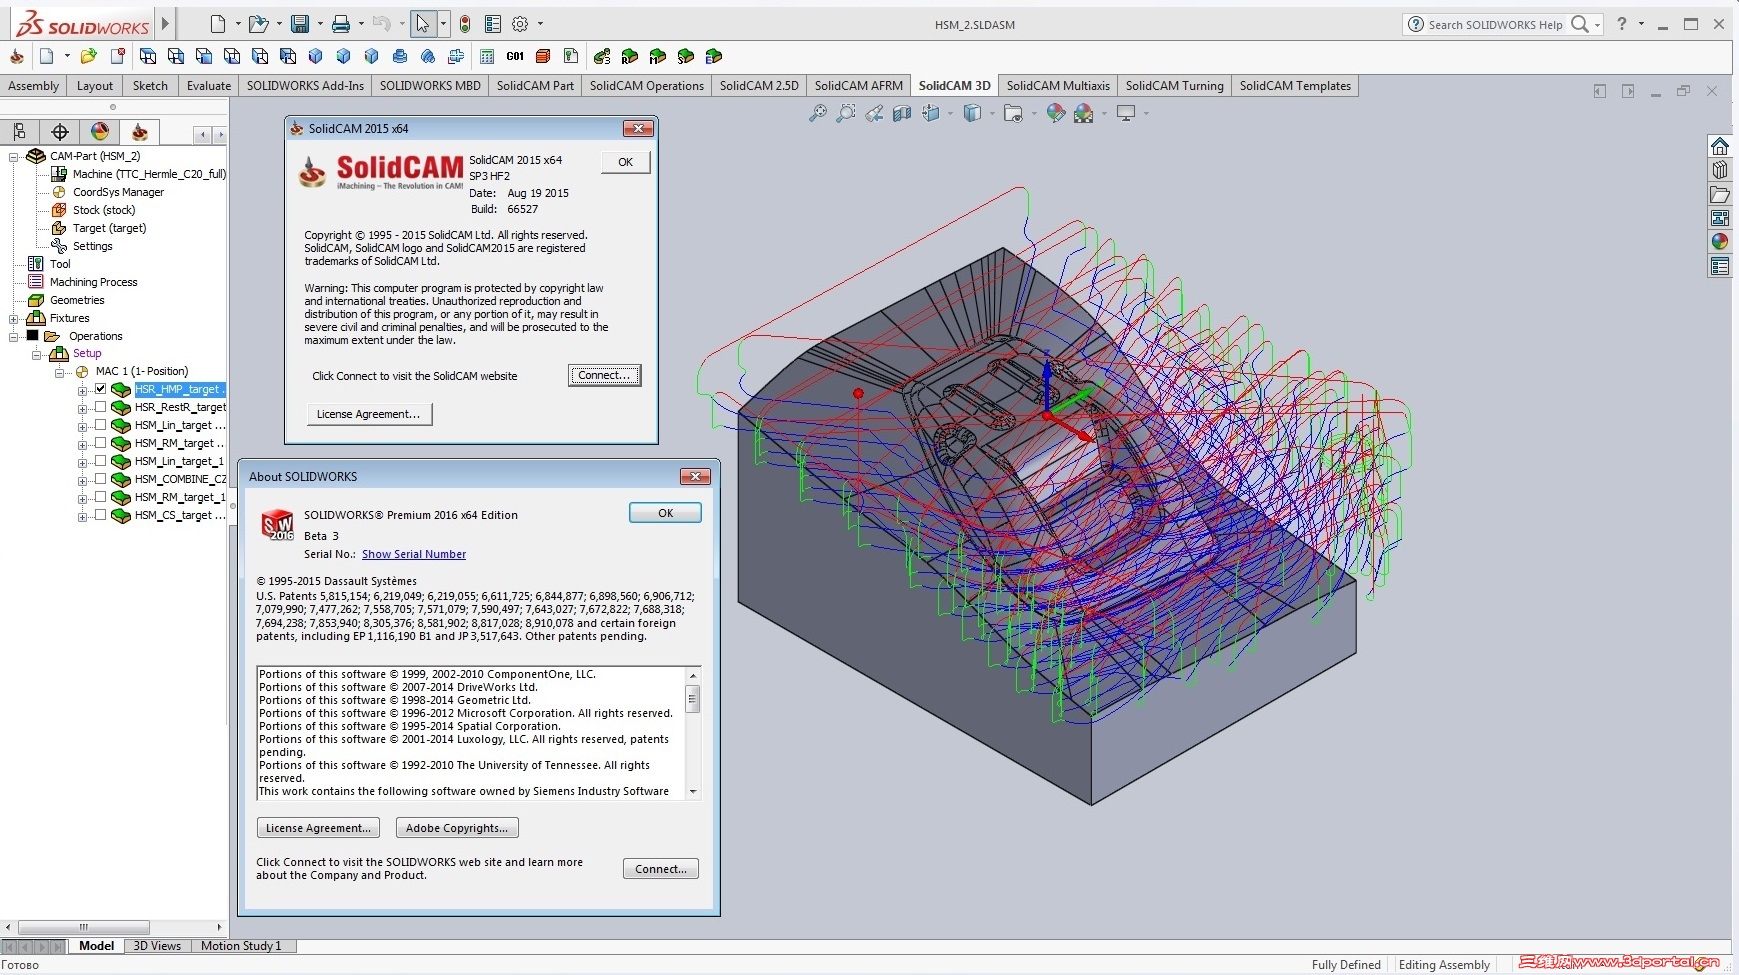Collapse the CAM-Part (HSM_2) tree node

(x=14, y=157)
